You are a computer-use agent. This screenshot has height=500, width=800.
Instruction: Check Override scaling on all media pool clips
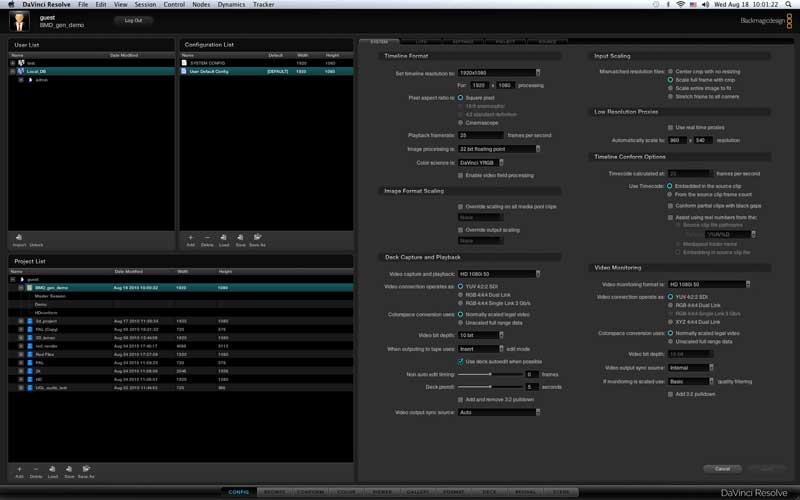pos(460,207)
